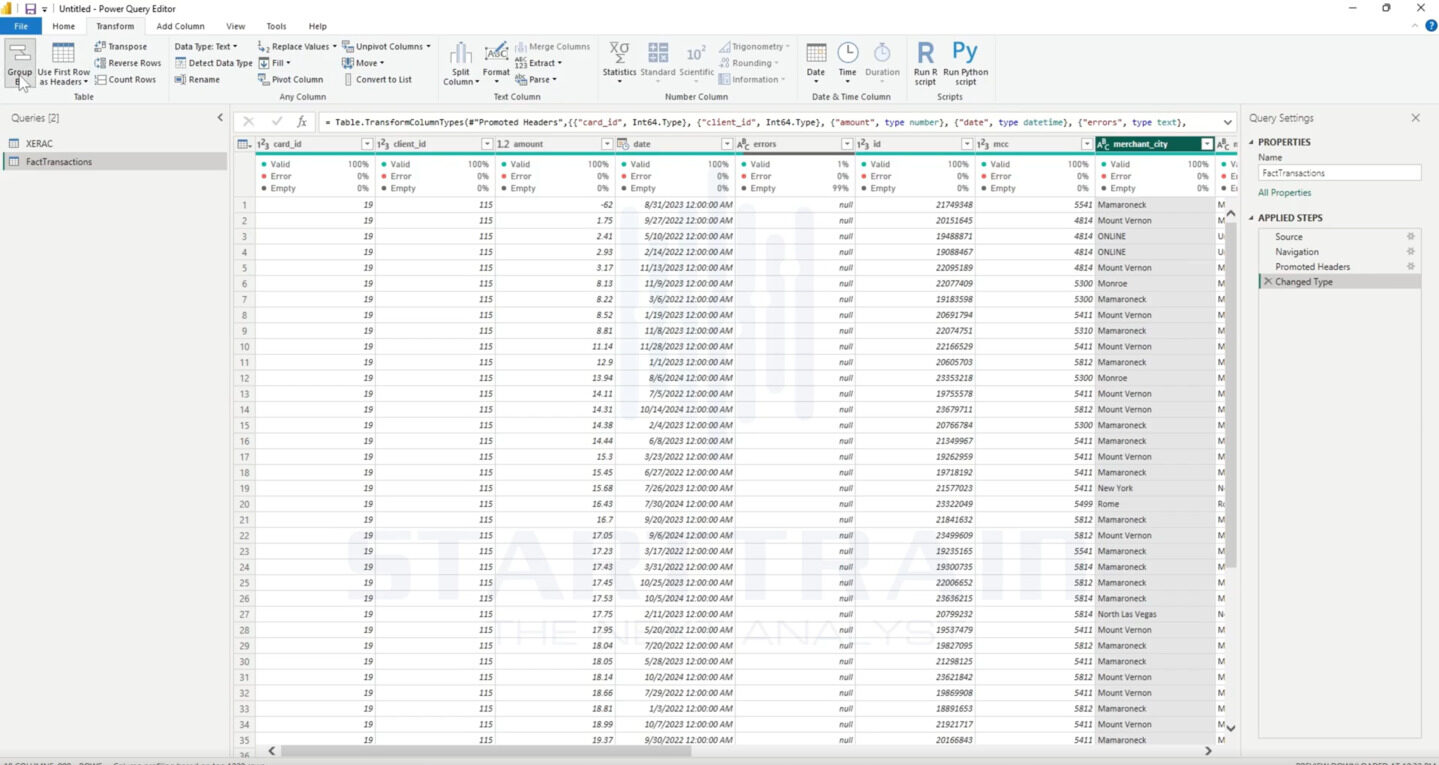Click Count Rows in the Table group
This screenshot has height=765, width=1439.
[x=125, y=79]
